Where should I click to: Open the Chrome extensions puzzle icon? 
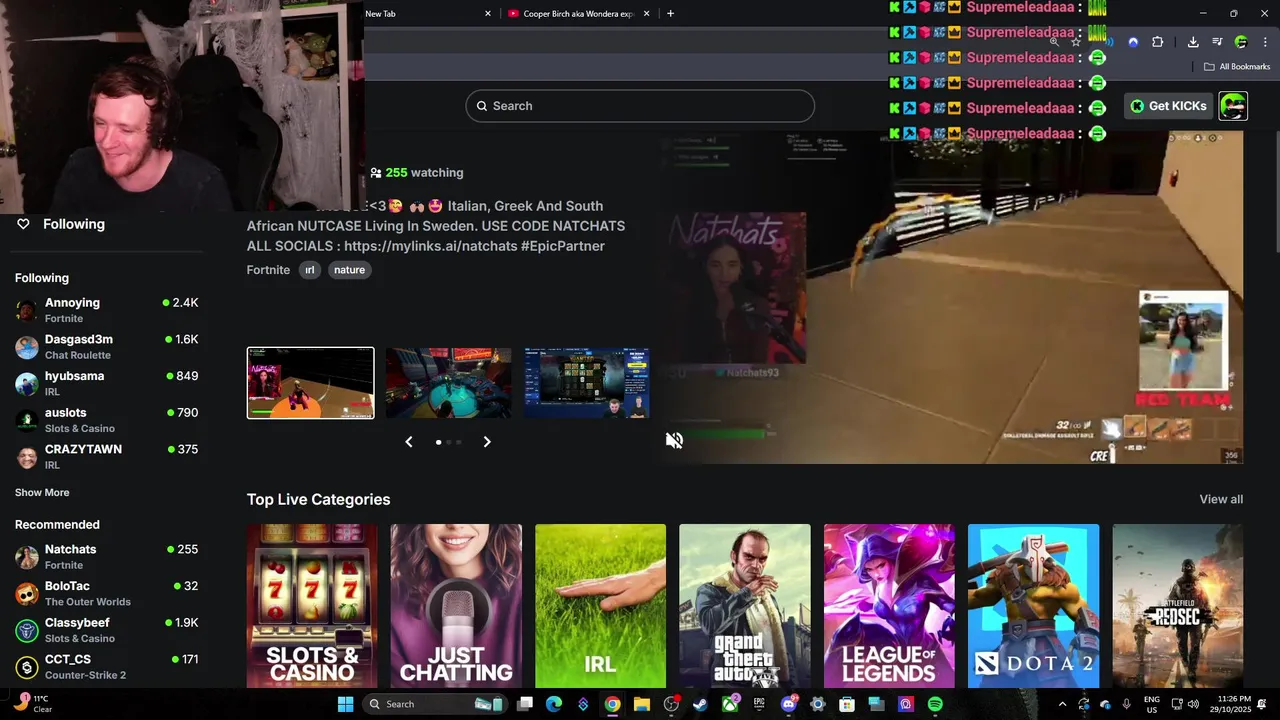pos(1157,42)
